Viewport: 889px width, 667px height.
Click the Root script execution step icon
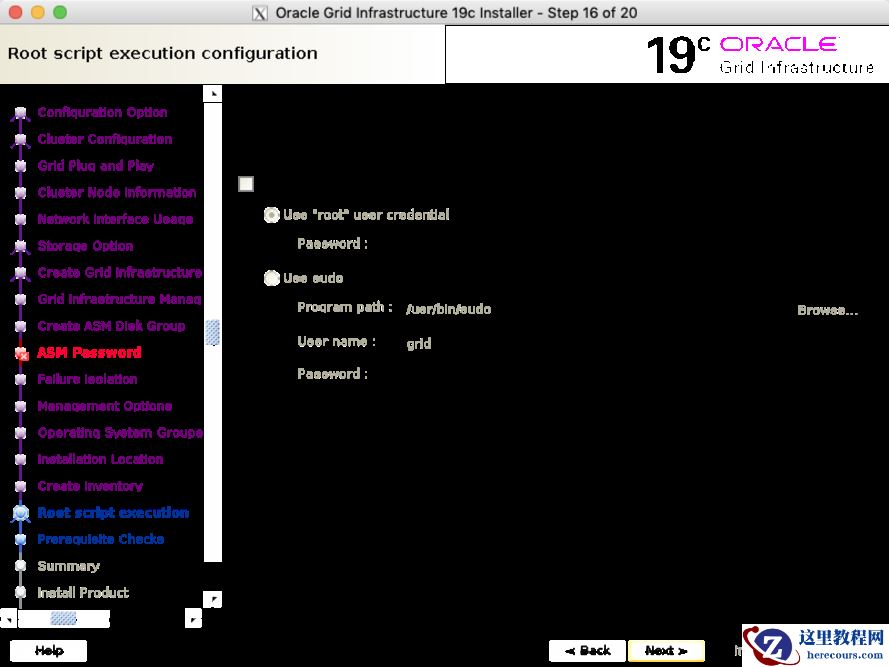[21, 513]
